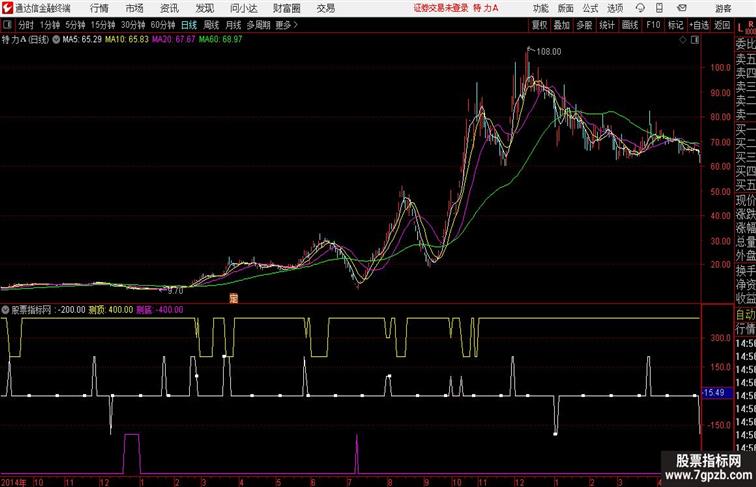Switch to 30分钟 period
The width and height of the screenshot is (756, 487).
[x=133, y=25]
